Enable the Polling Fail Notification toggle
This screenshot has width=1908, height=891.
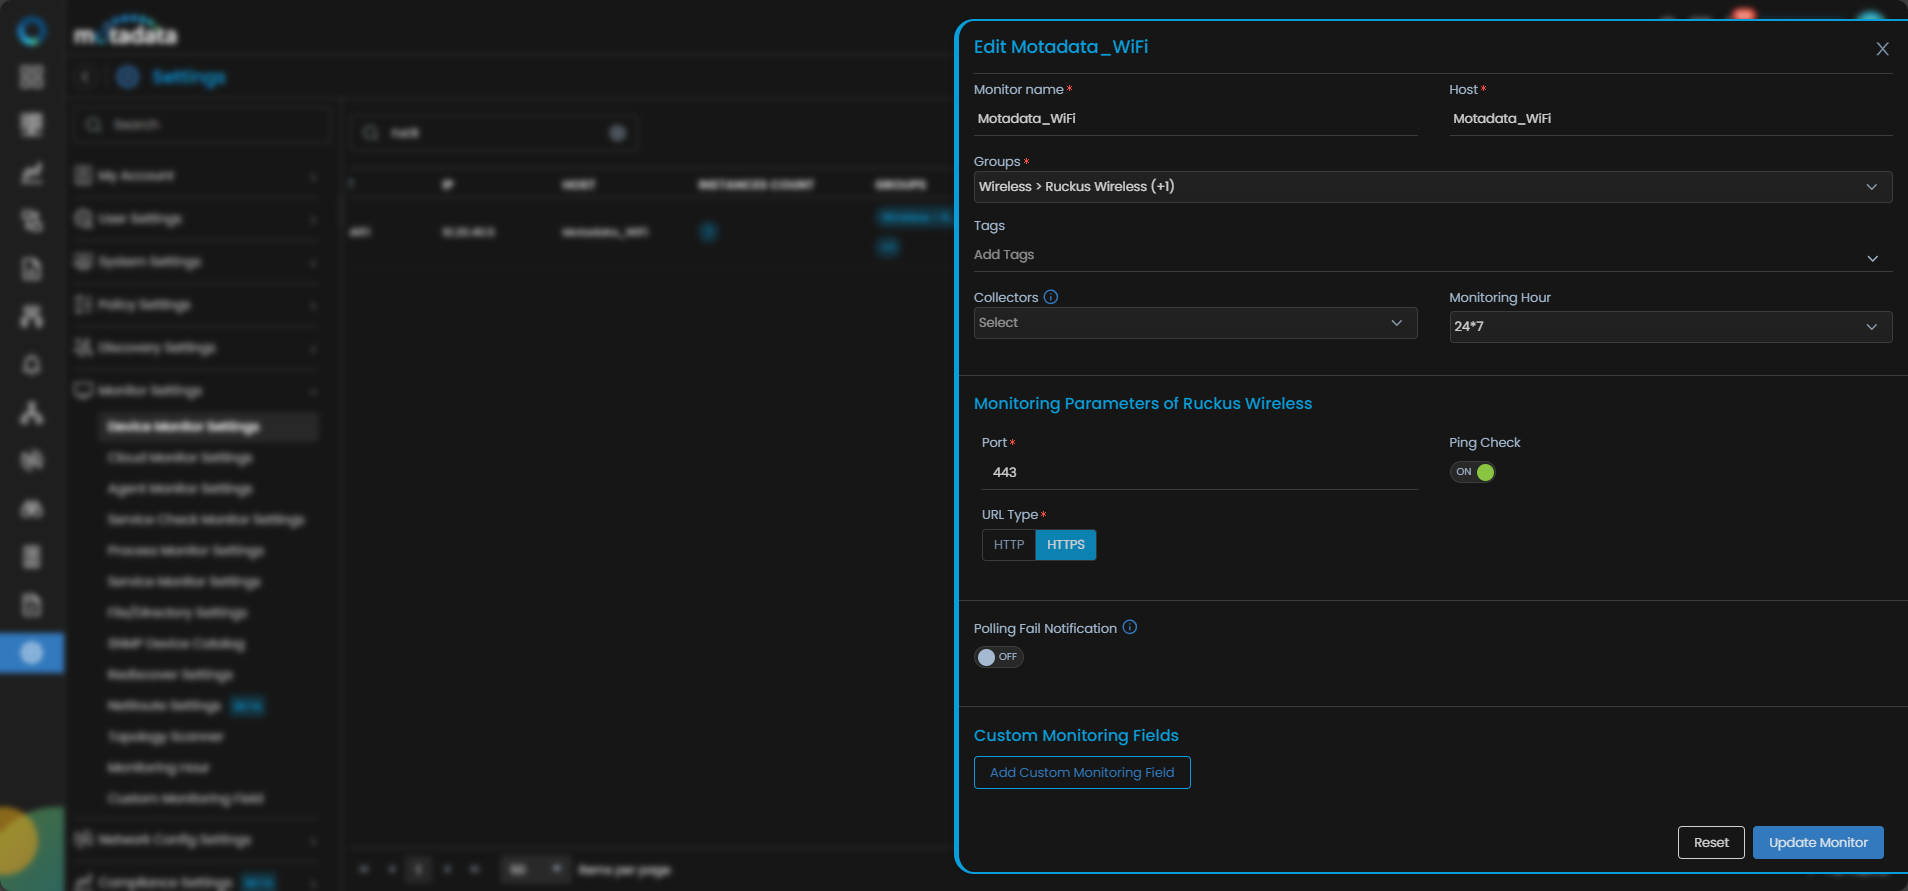(x=998, y=657)
